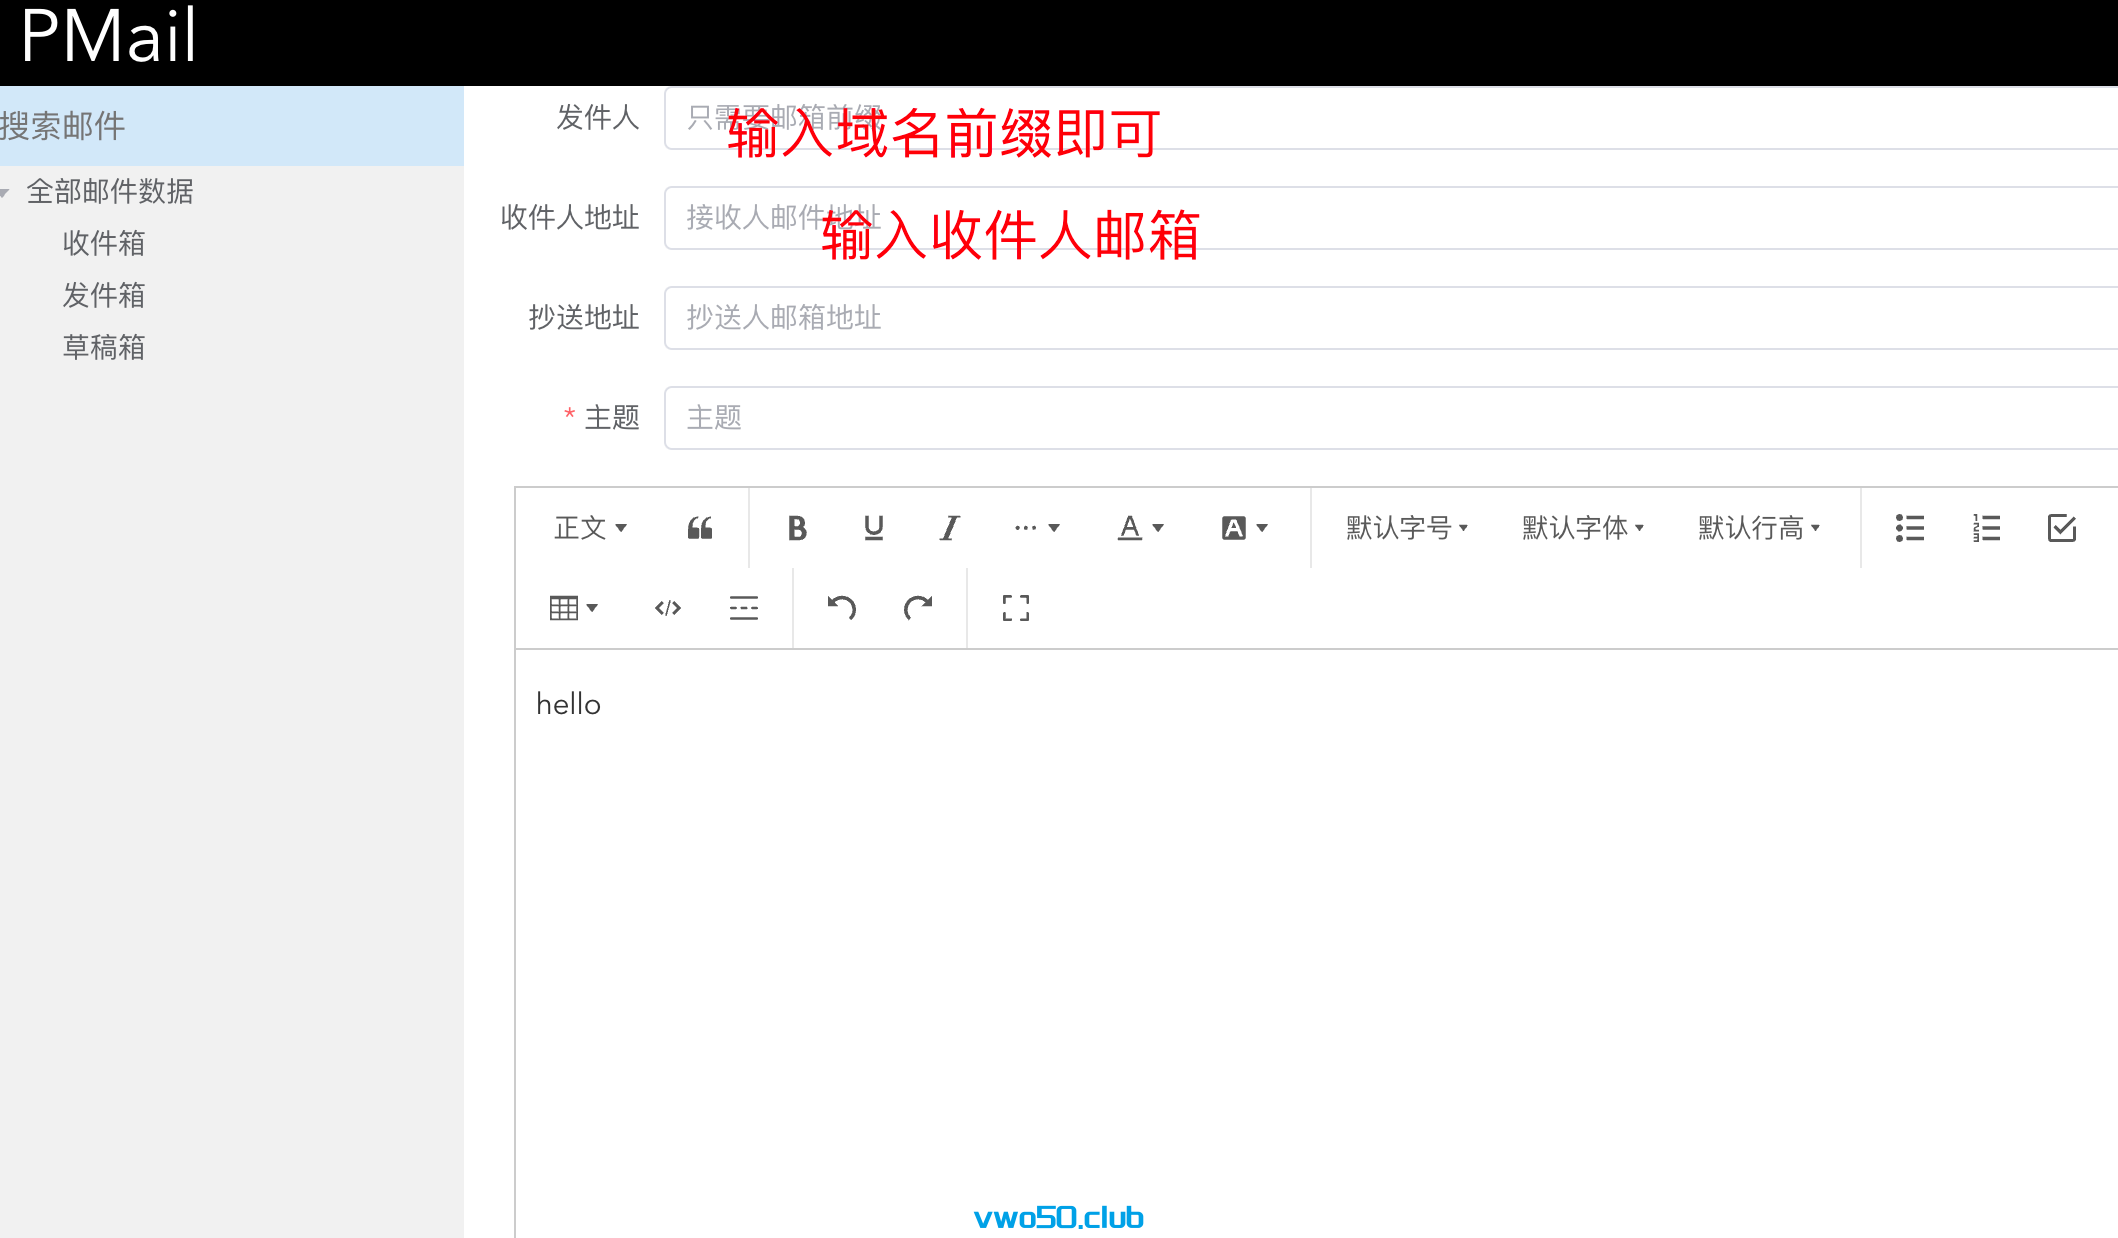Insert a bulleted list

(1909, 528)
